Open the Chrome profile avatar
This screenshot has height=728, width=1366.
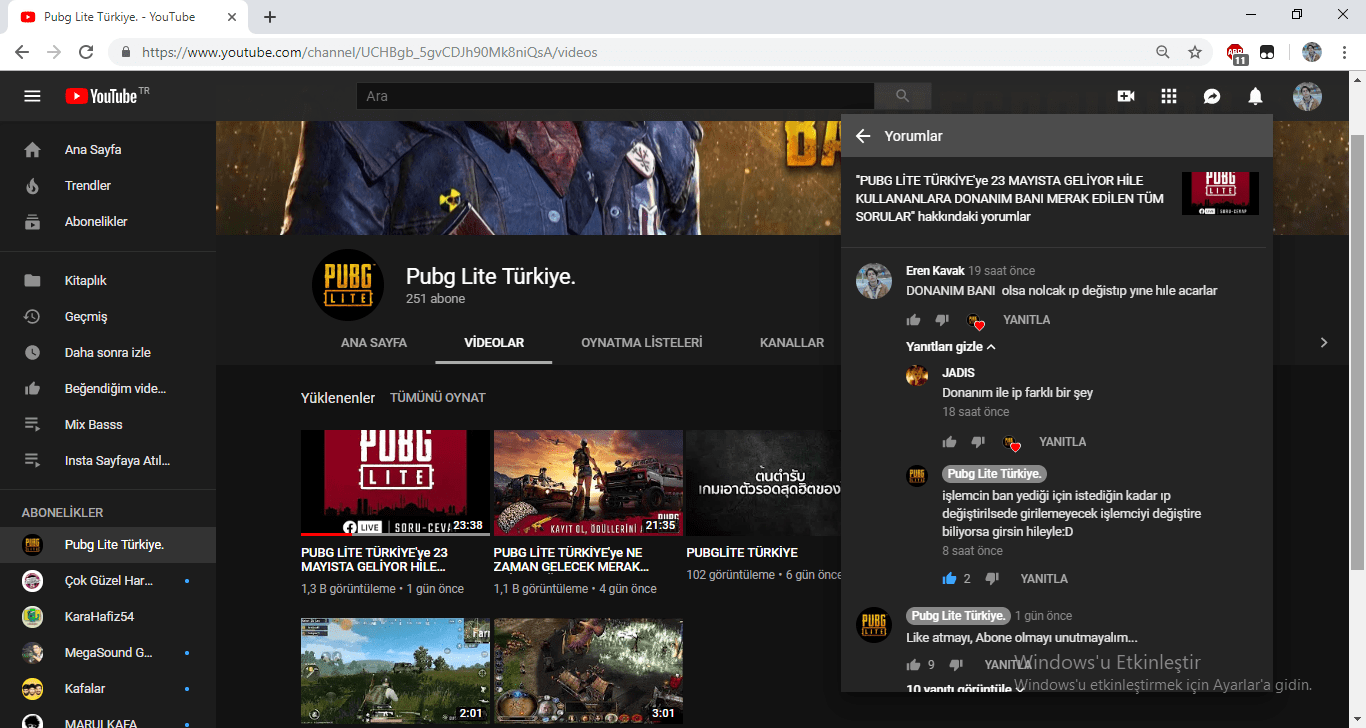tap(1312, 52)
